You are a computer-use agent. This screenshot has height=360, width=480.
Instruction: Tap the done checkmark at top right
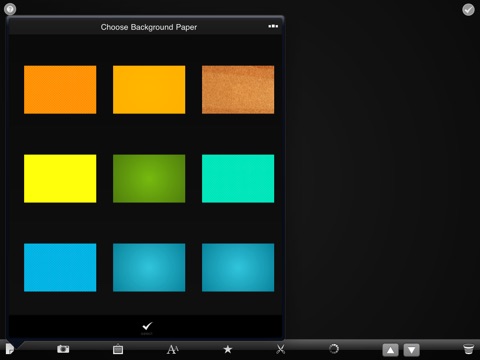(468, 10)
